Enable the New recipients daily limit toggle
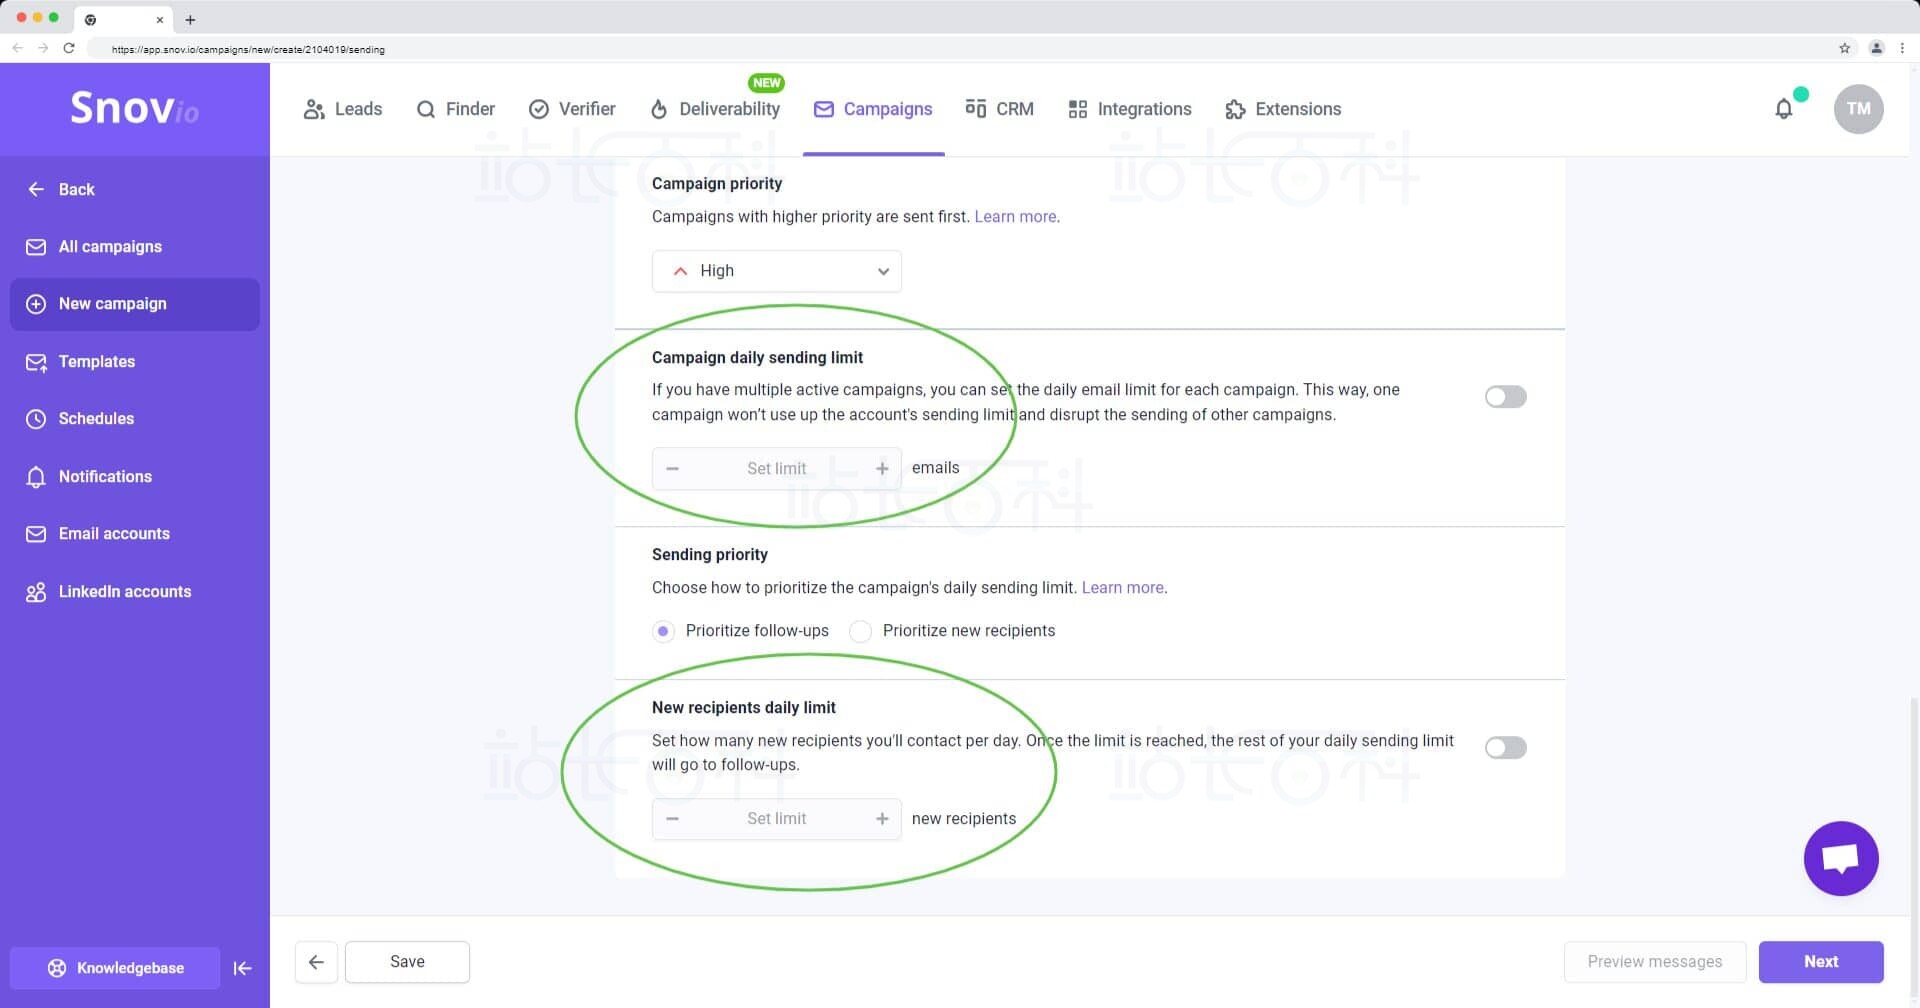The image size is (1920, 1008). tap(1505, 748)
